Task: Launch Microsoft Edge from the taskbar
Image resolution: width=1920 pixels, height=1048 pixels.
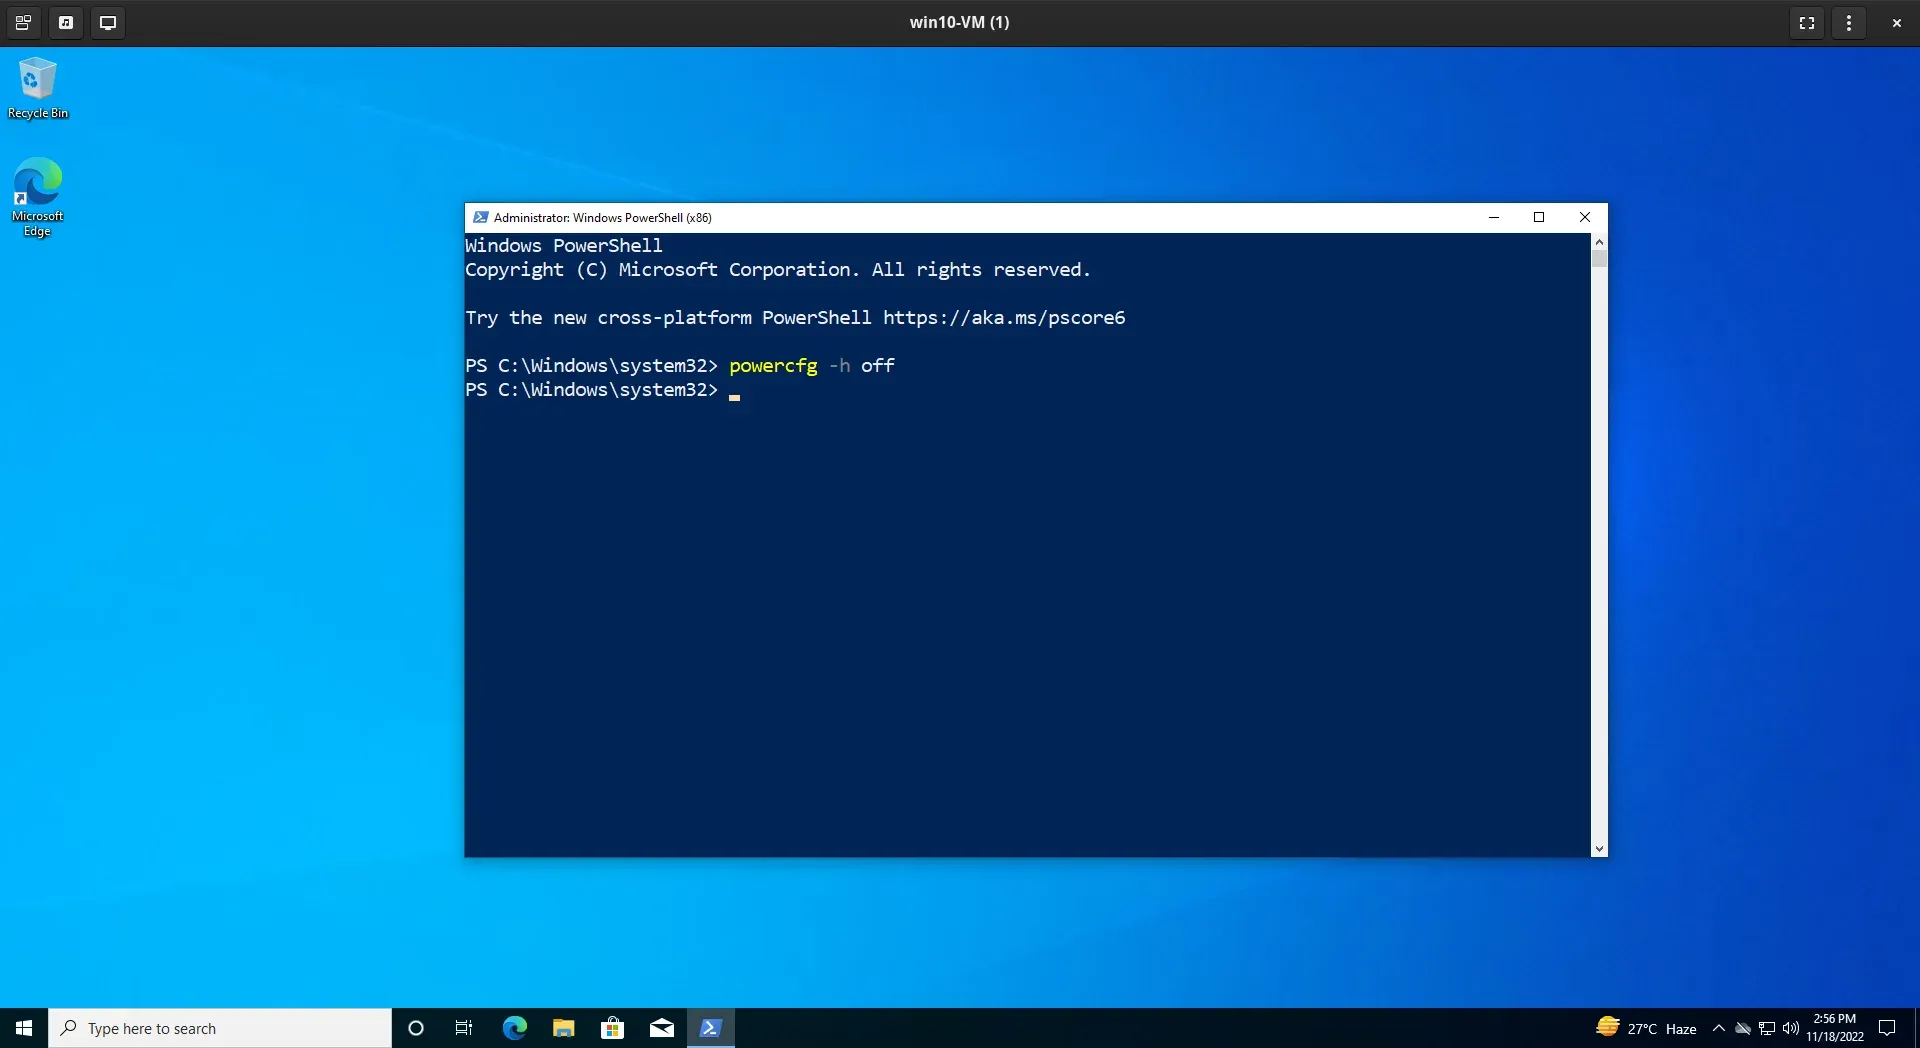Action: (x=514, y=1028)
